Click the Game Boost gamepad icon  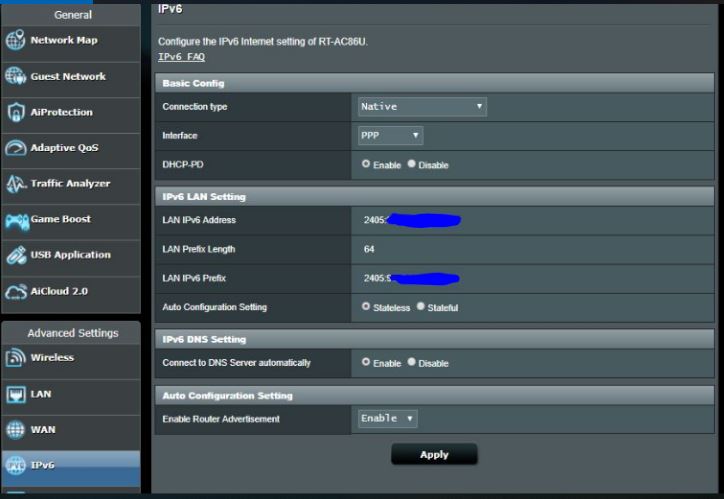tap(16, 220)
